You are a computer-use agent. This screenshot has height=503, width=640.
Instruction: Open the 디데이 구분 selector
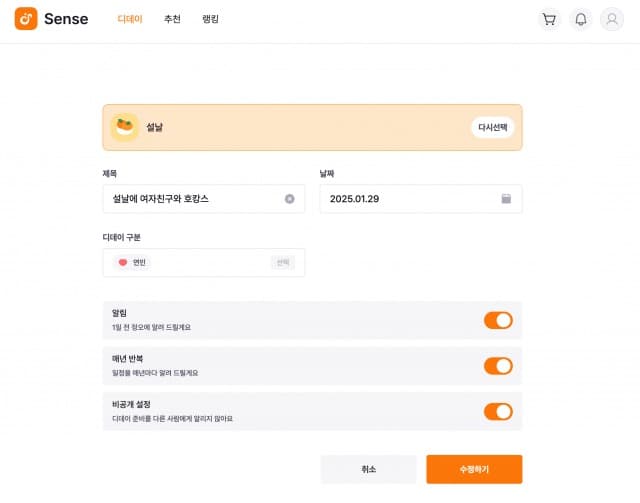[x=283, y=262]
